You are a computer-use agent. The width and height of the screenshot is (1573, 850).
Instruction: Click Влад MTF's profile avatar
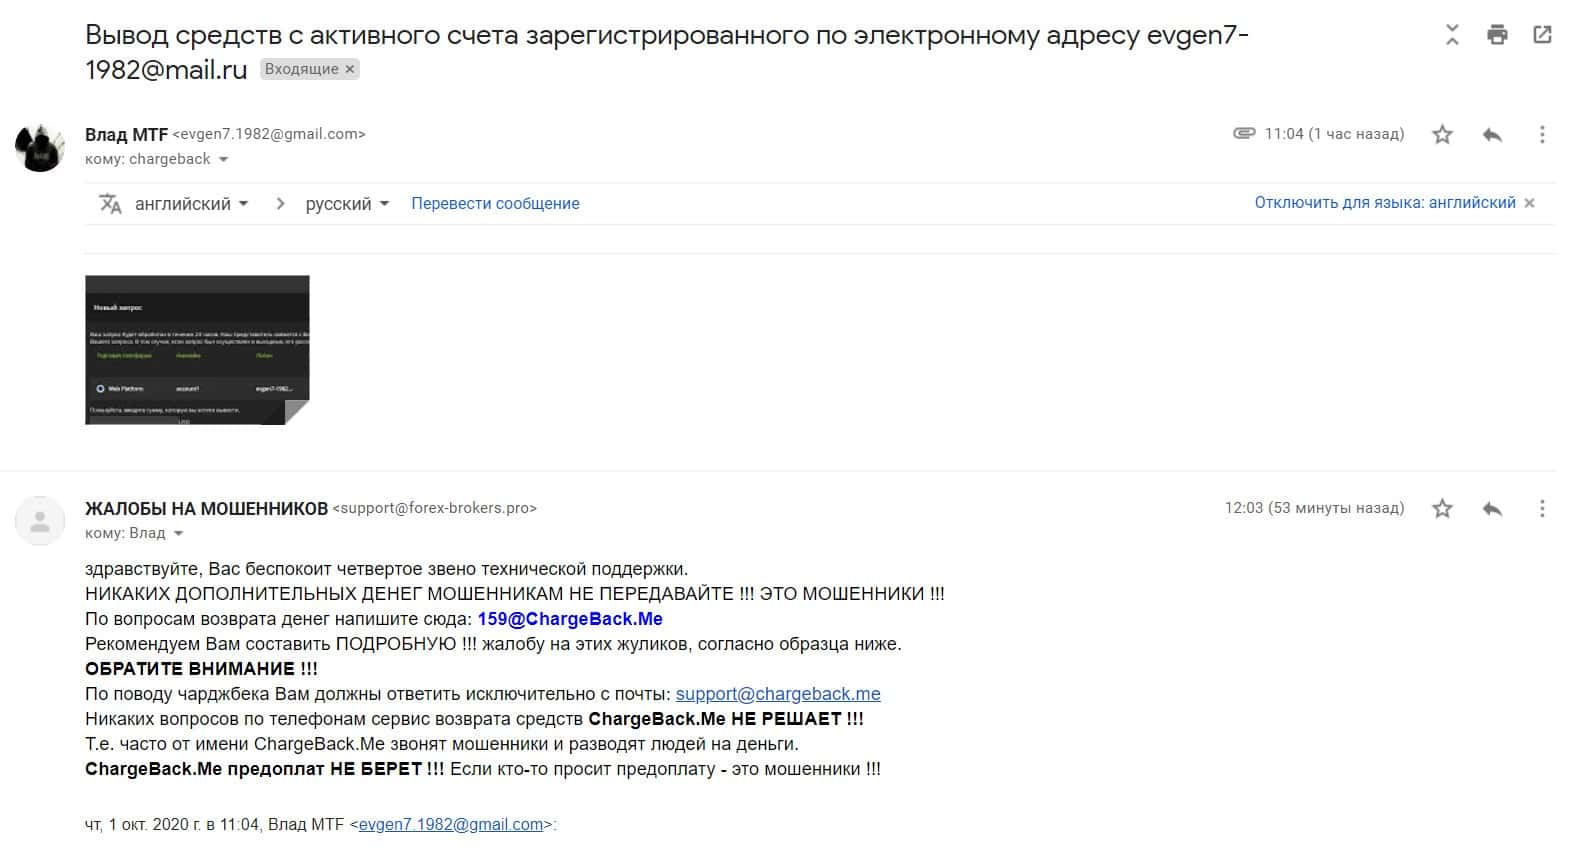[40, 147]
